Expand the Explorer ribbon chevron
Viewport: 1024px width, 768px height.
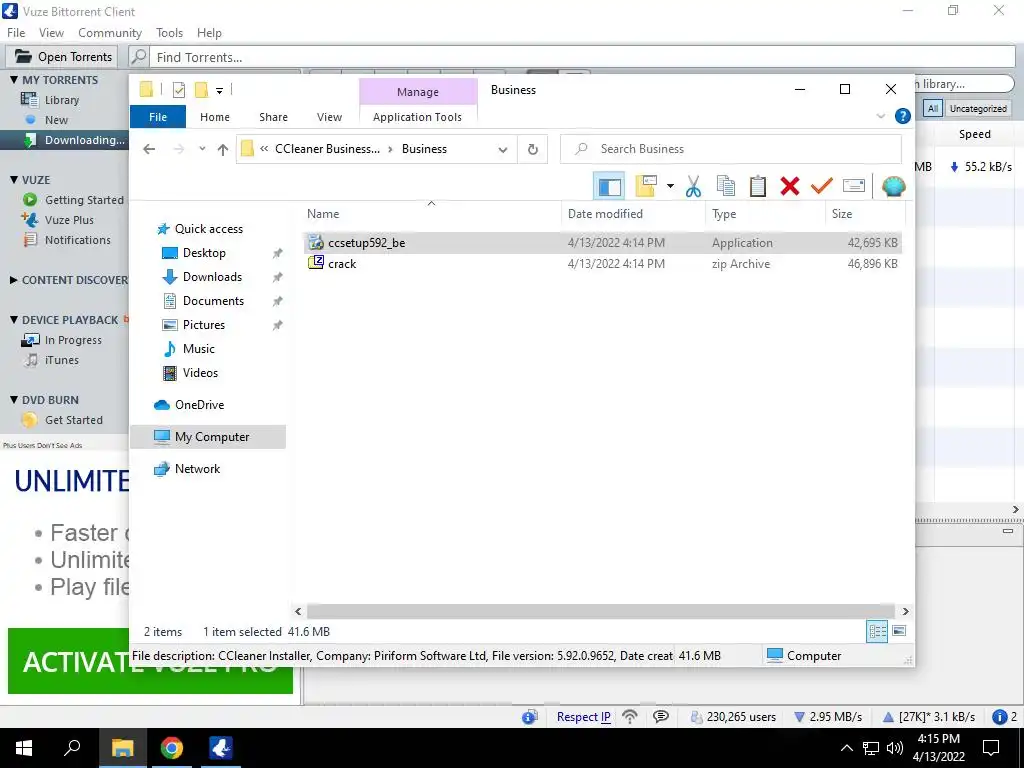880,116
